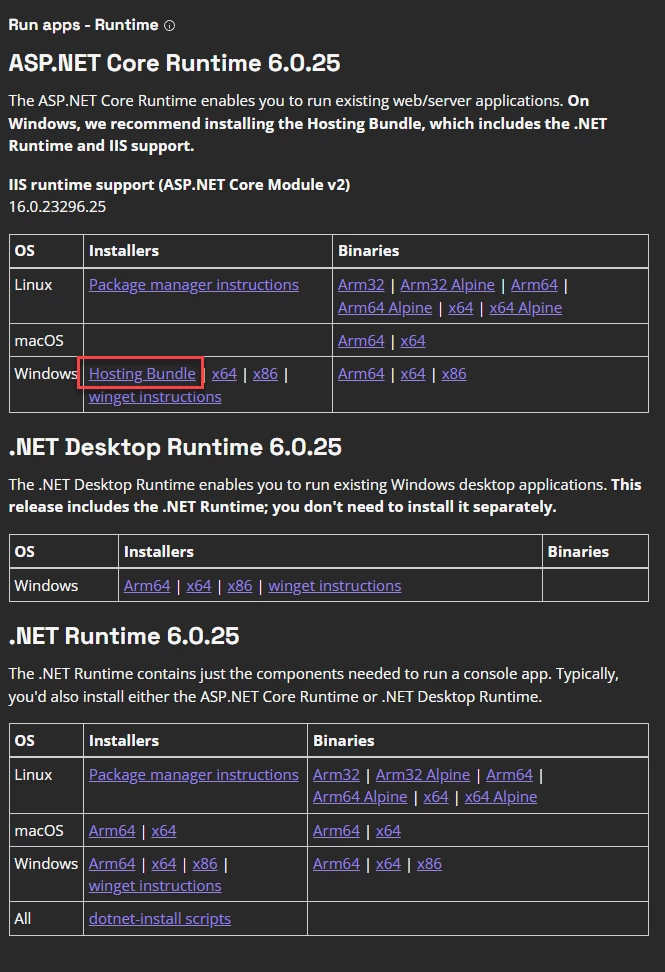Download .NET Runtime Windows x86 installer
The height and width of the screenshot is (972, 665).
(205, 864)
